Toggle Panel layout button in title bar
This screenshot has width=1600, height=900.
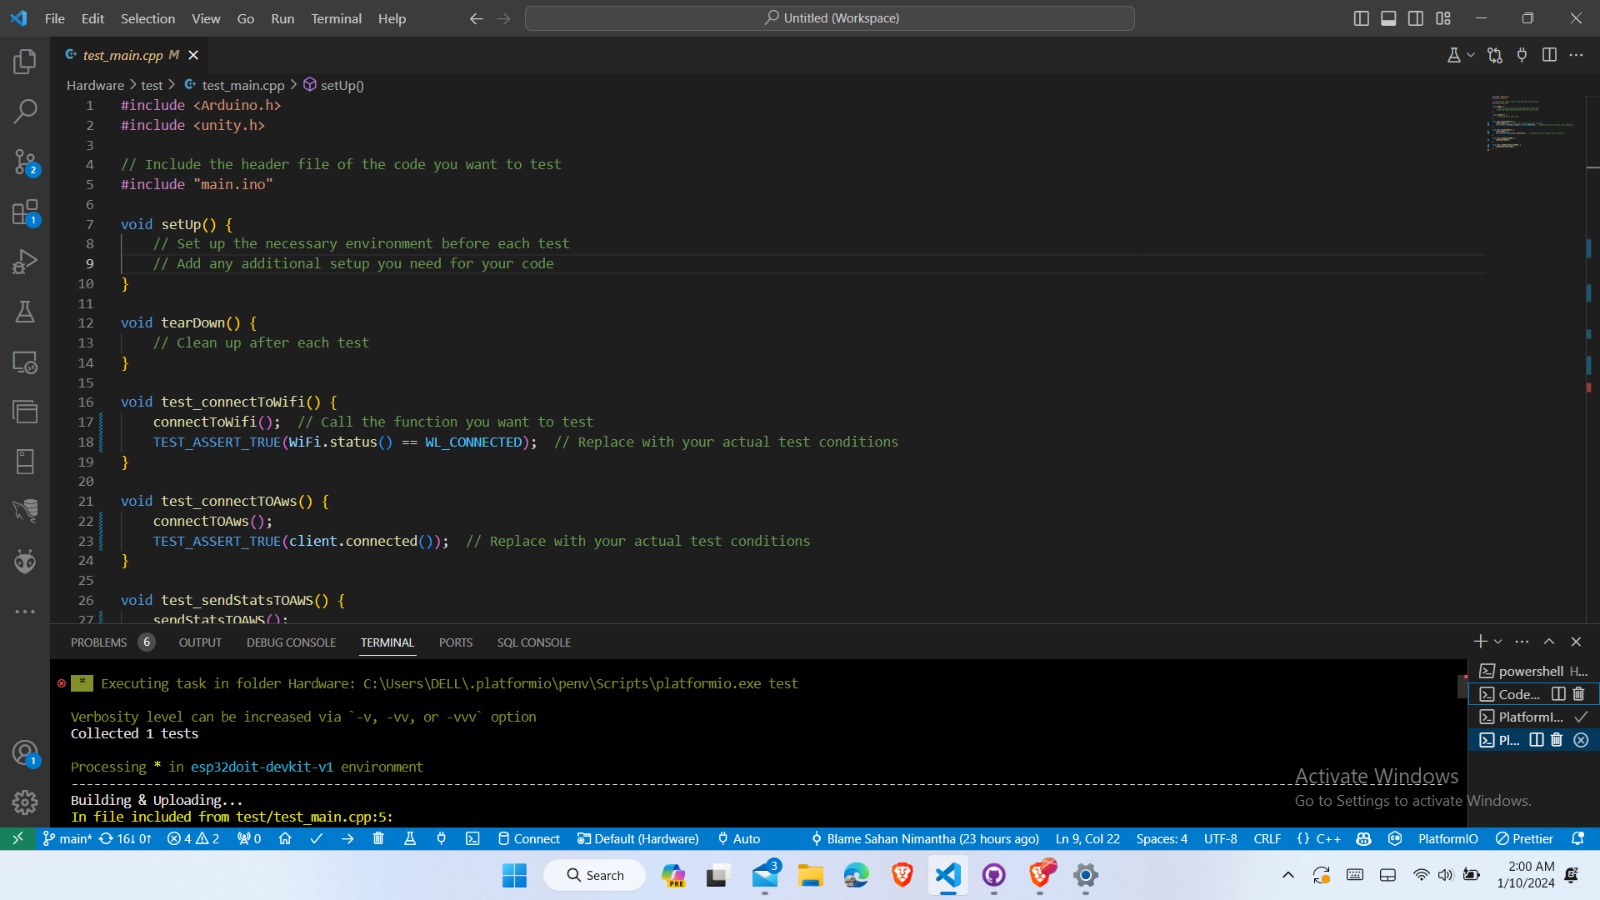click(1388, 18)
